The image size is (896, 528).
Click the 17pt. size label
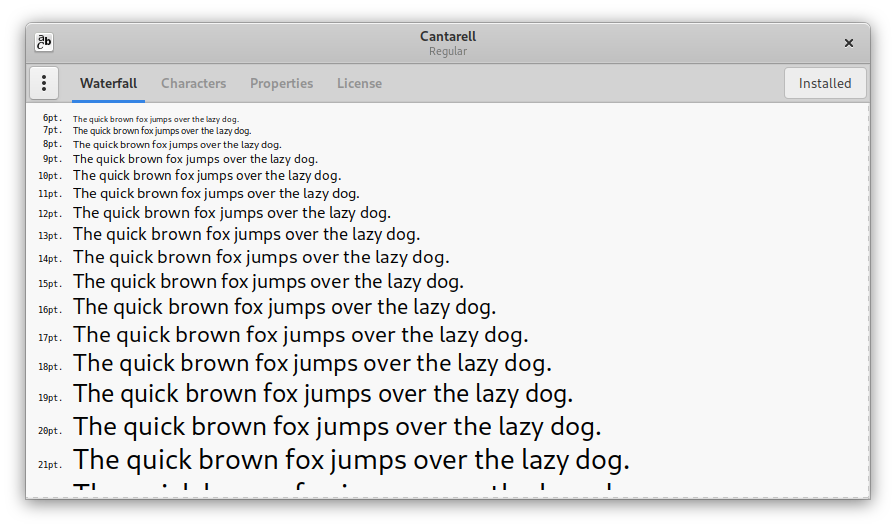(49, 337)
